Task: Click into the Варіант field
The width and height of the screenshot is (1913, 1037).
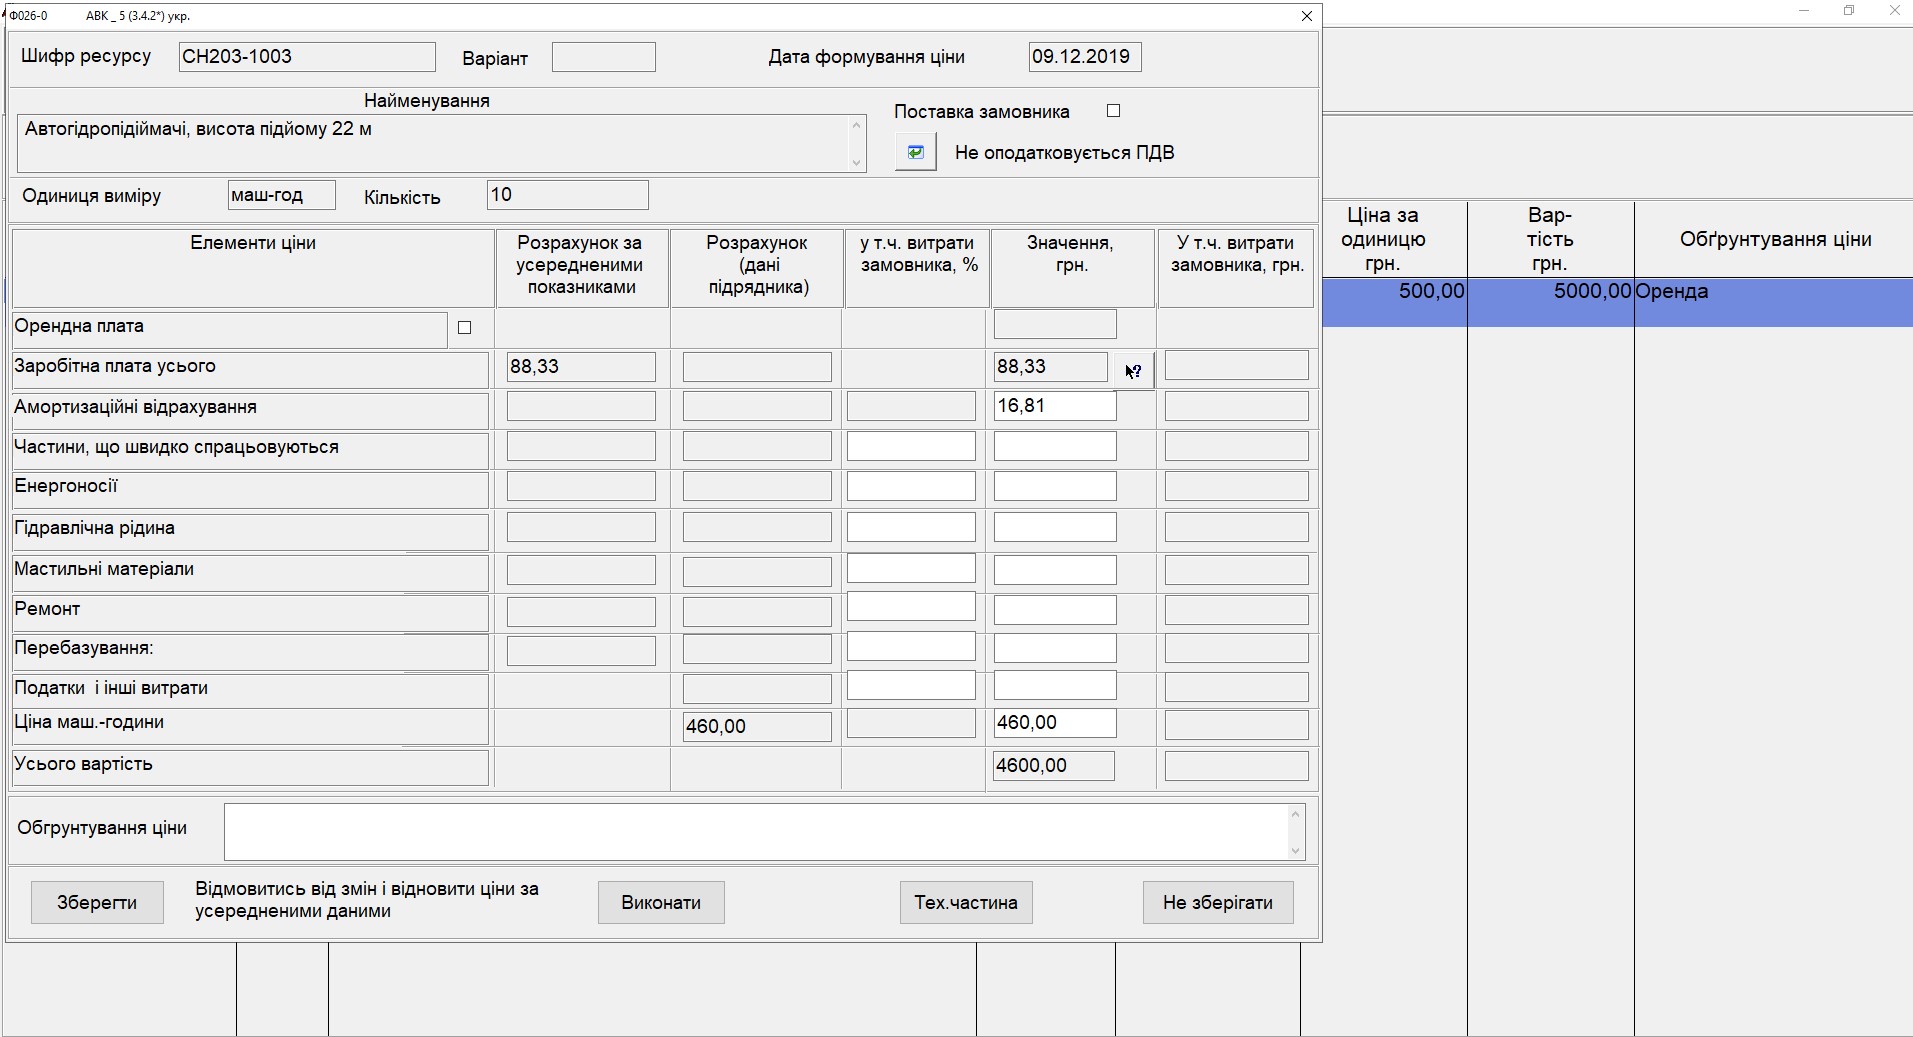Action: (x=604, y=57)
